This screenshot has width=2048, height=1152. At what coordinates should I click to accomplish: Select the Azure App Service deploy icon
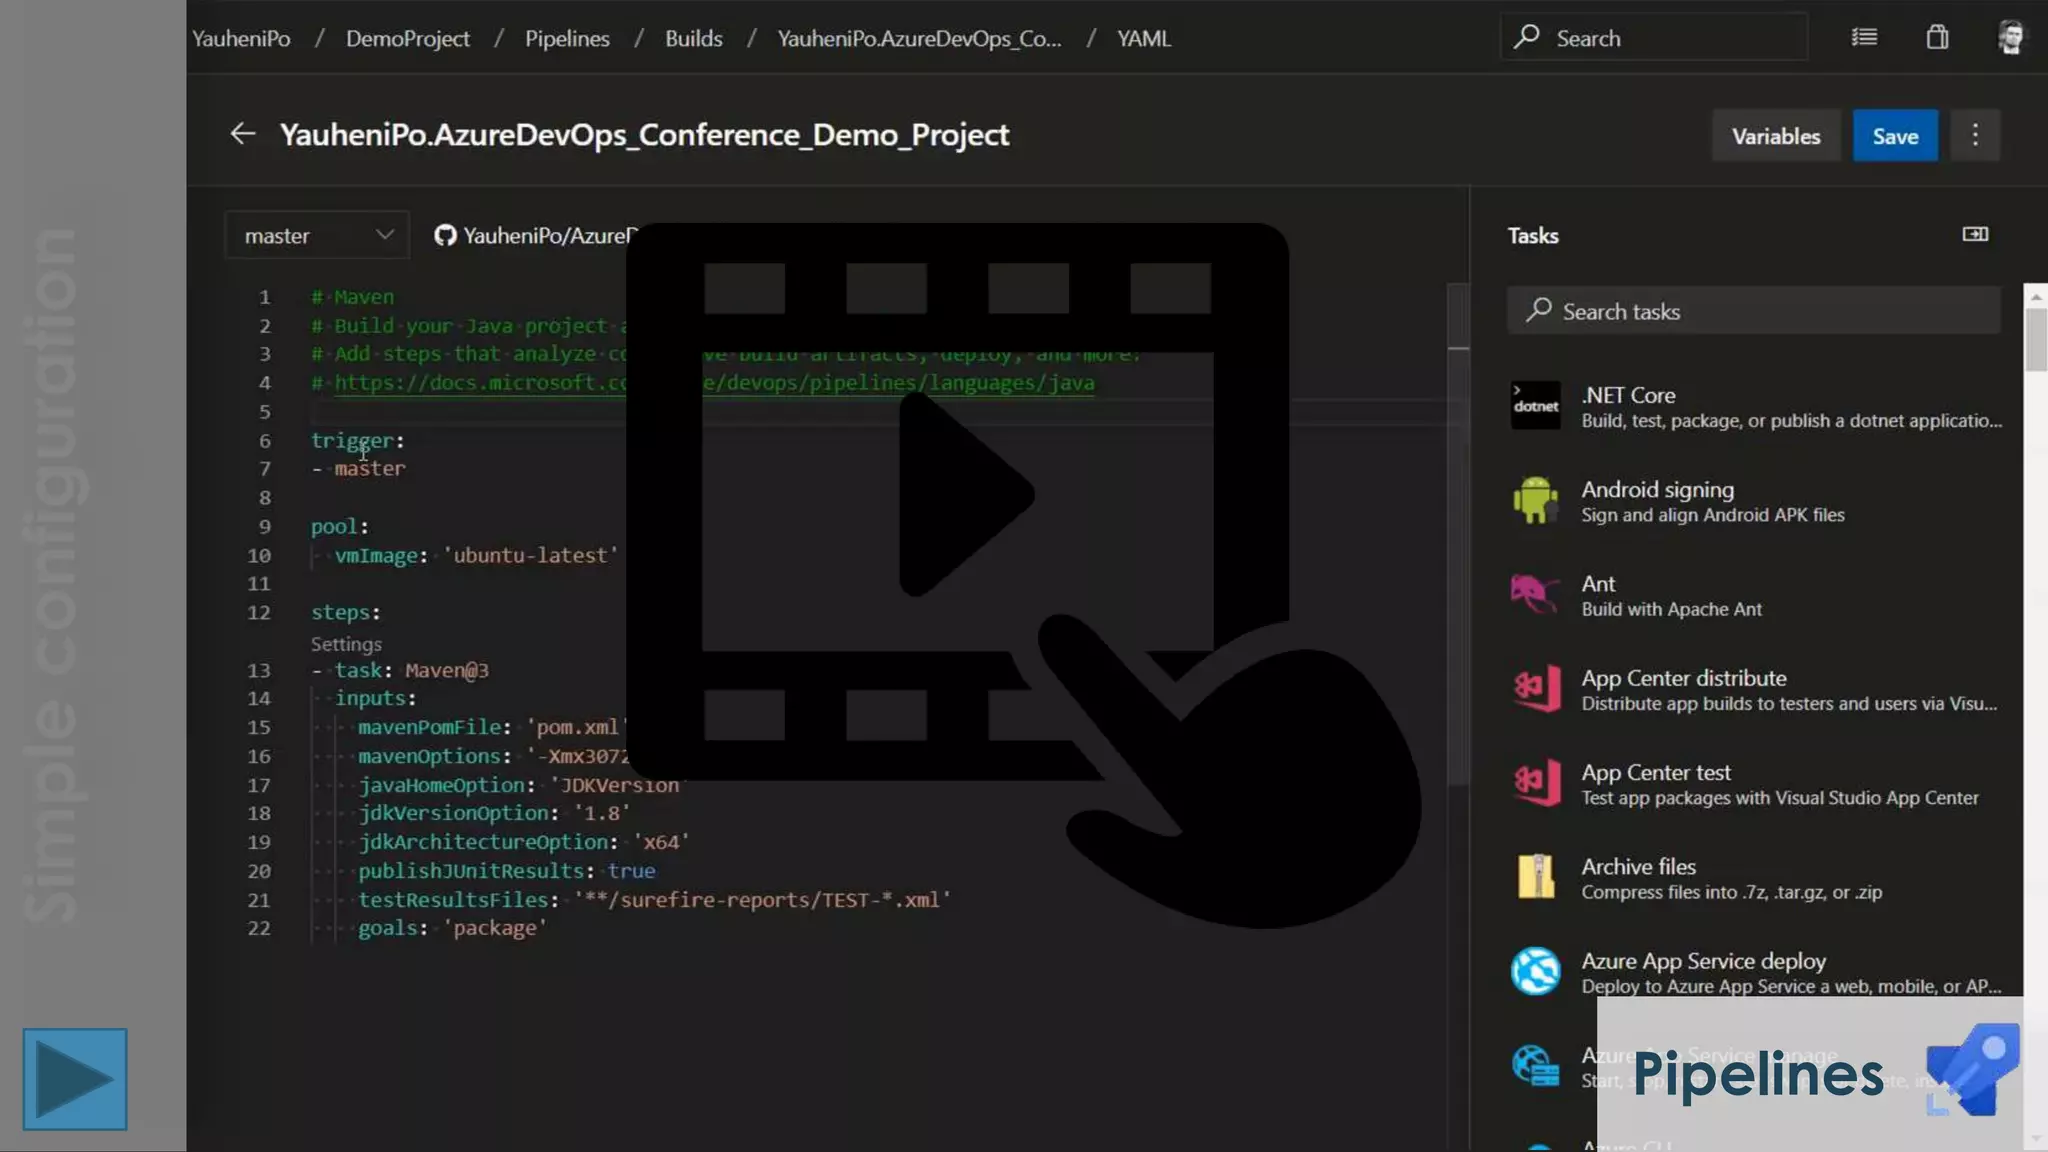(1535, 971)
